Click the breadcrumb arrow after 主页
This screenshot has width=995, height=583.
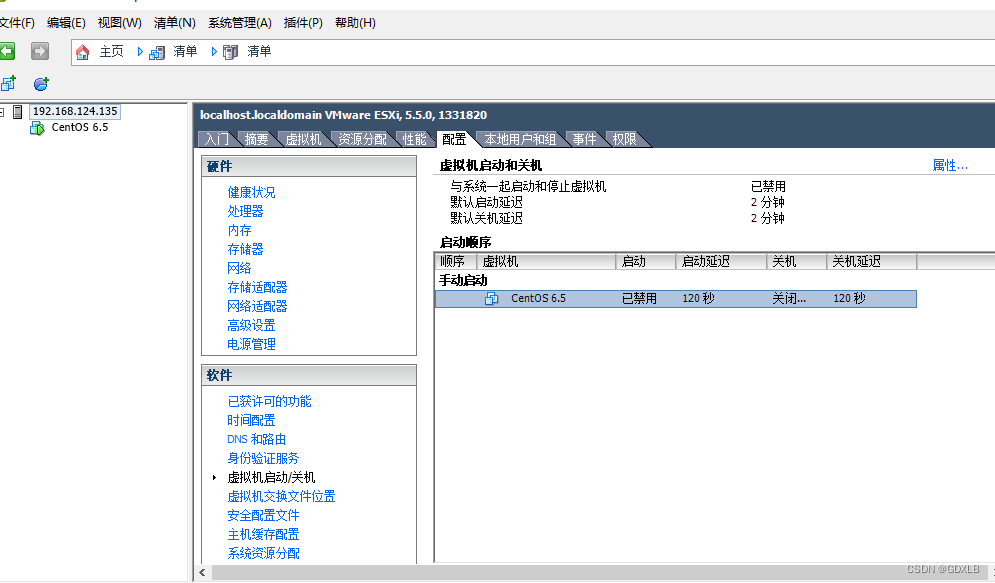pos(139,52)
